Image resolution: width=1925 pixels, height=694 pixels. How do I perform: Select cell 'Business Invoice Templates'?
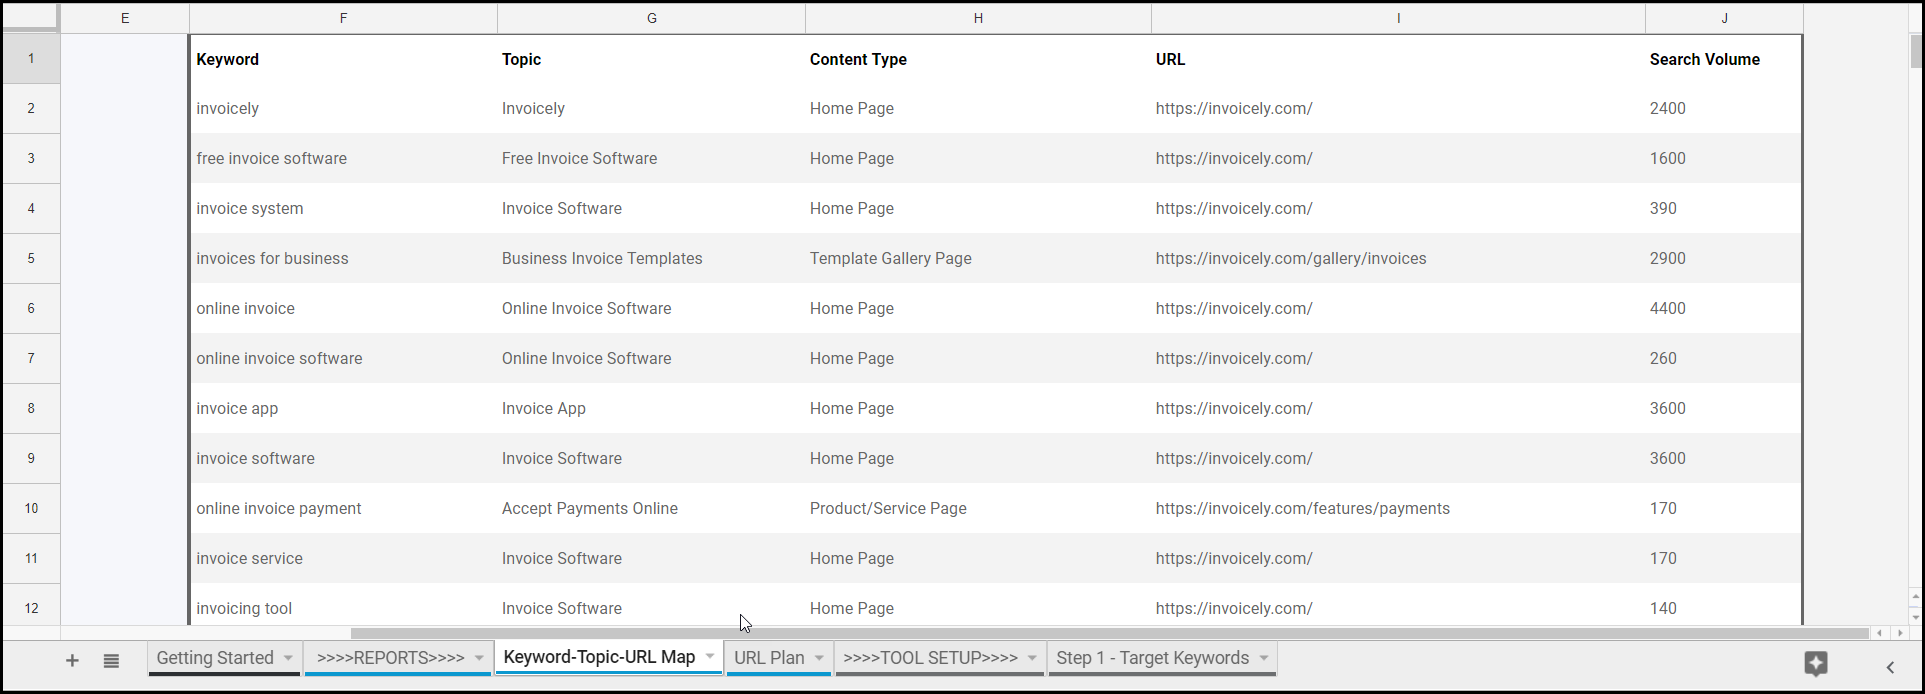click(651, 259)
